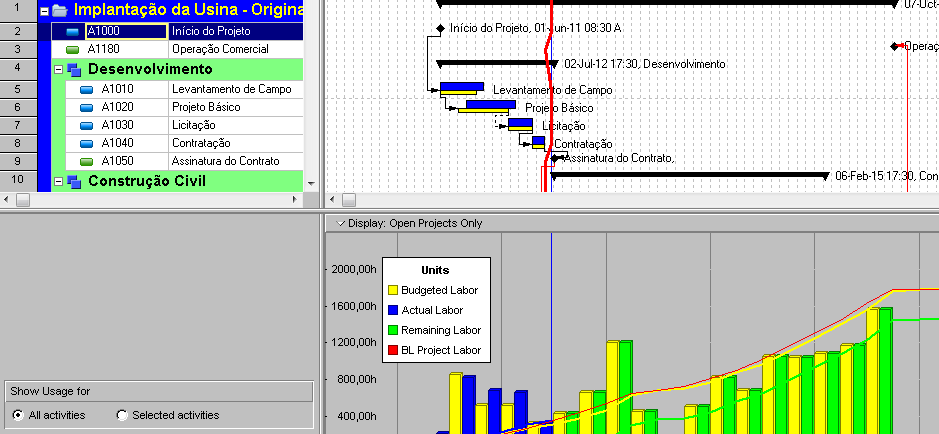This screenshot has height=434, width=939.
Task: Click the Show Usage for label
Action: [50, 391]
